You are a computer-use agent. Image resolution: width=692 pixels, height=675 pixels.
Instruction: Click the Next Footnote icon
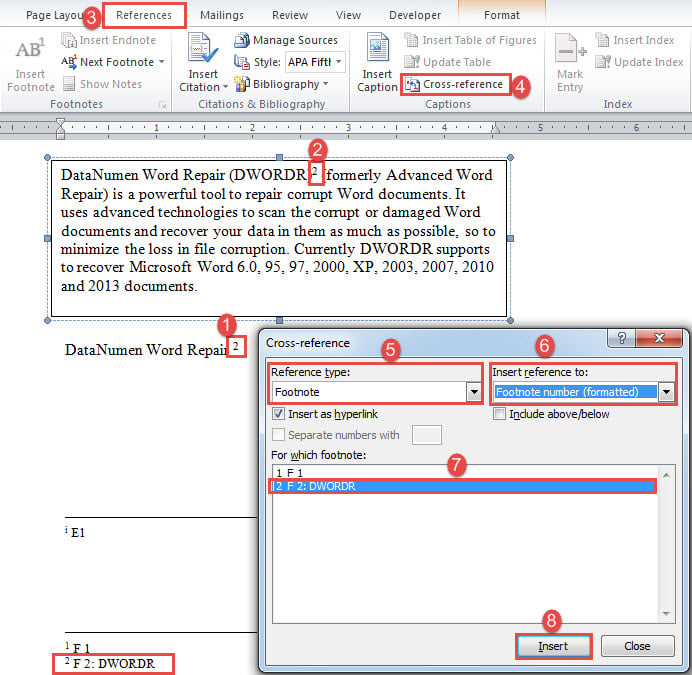click(69, 62)
